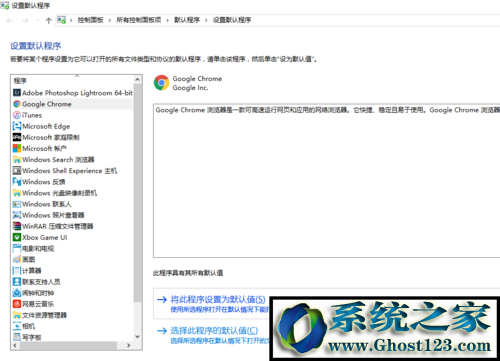Screen dimensions: 500x361
Task: Click 选择此程序的默认值(C) link
Action: click(214, 330)
